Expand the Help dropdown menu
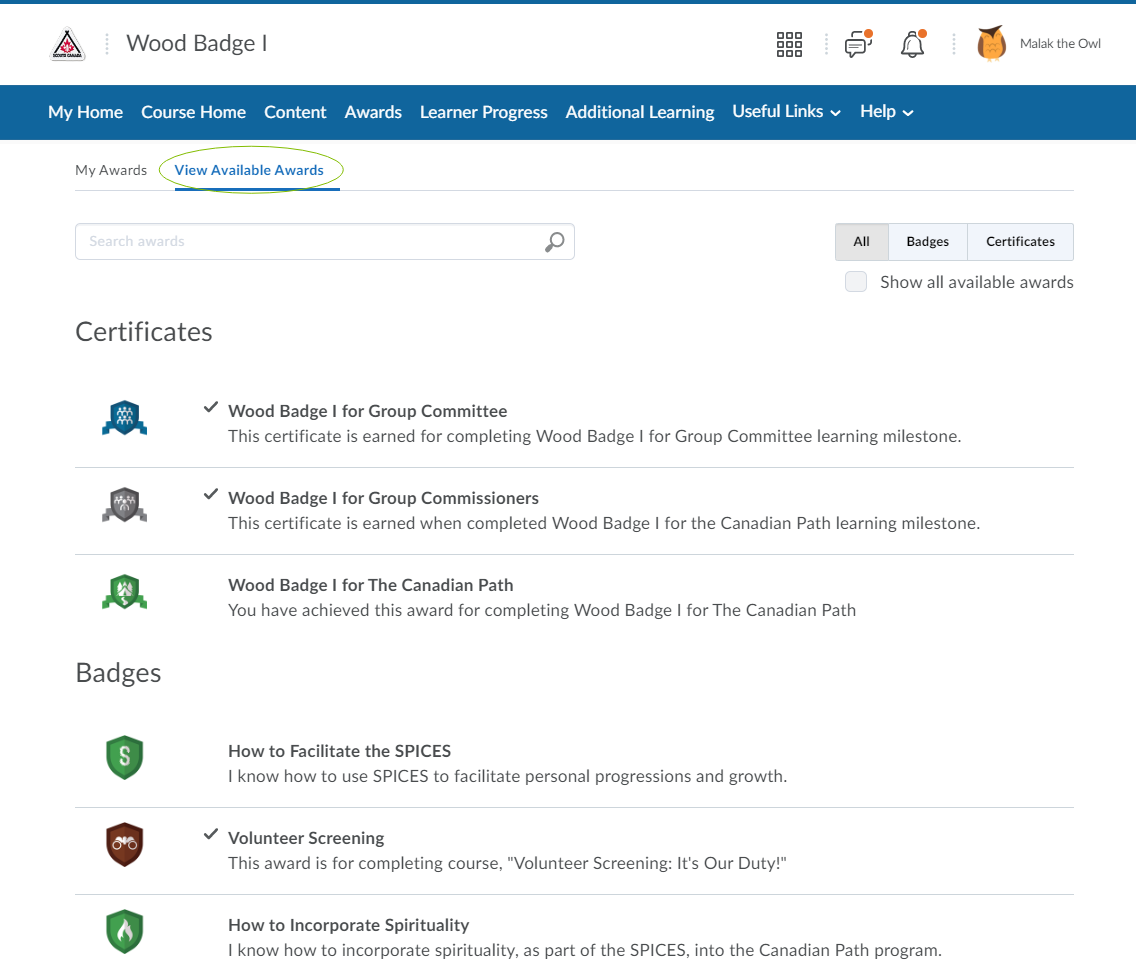The height and width of the screenshot is (967, 1136). [x=887, y=112]
